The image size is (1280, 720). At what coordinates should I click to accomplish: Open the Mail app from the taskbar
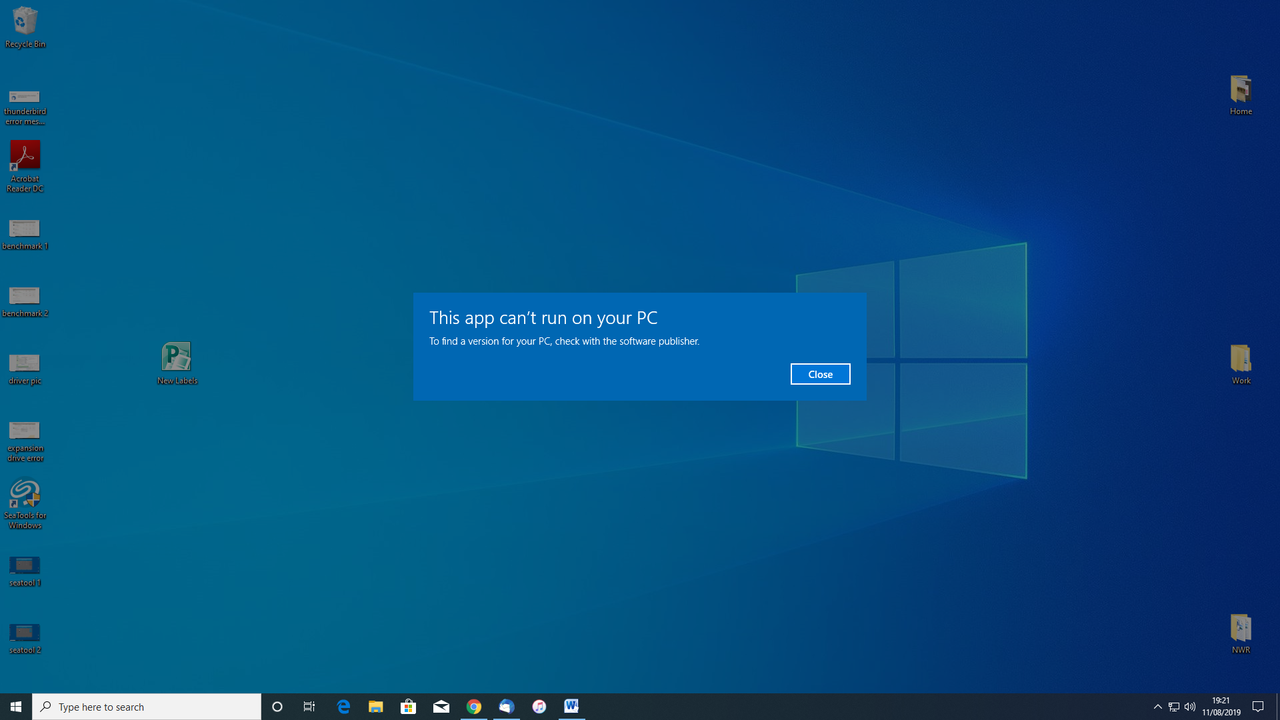pyautogui.click(x=441, y=707)
